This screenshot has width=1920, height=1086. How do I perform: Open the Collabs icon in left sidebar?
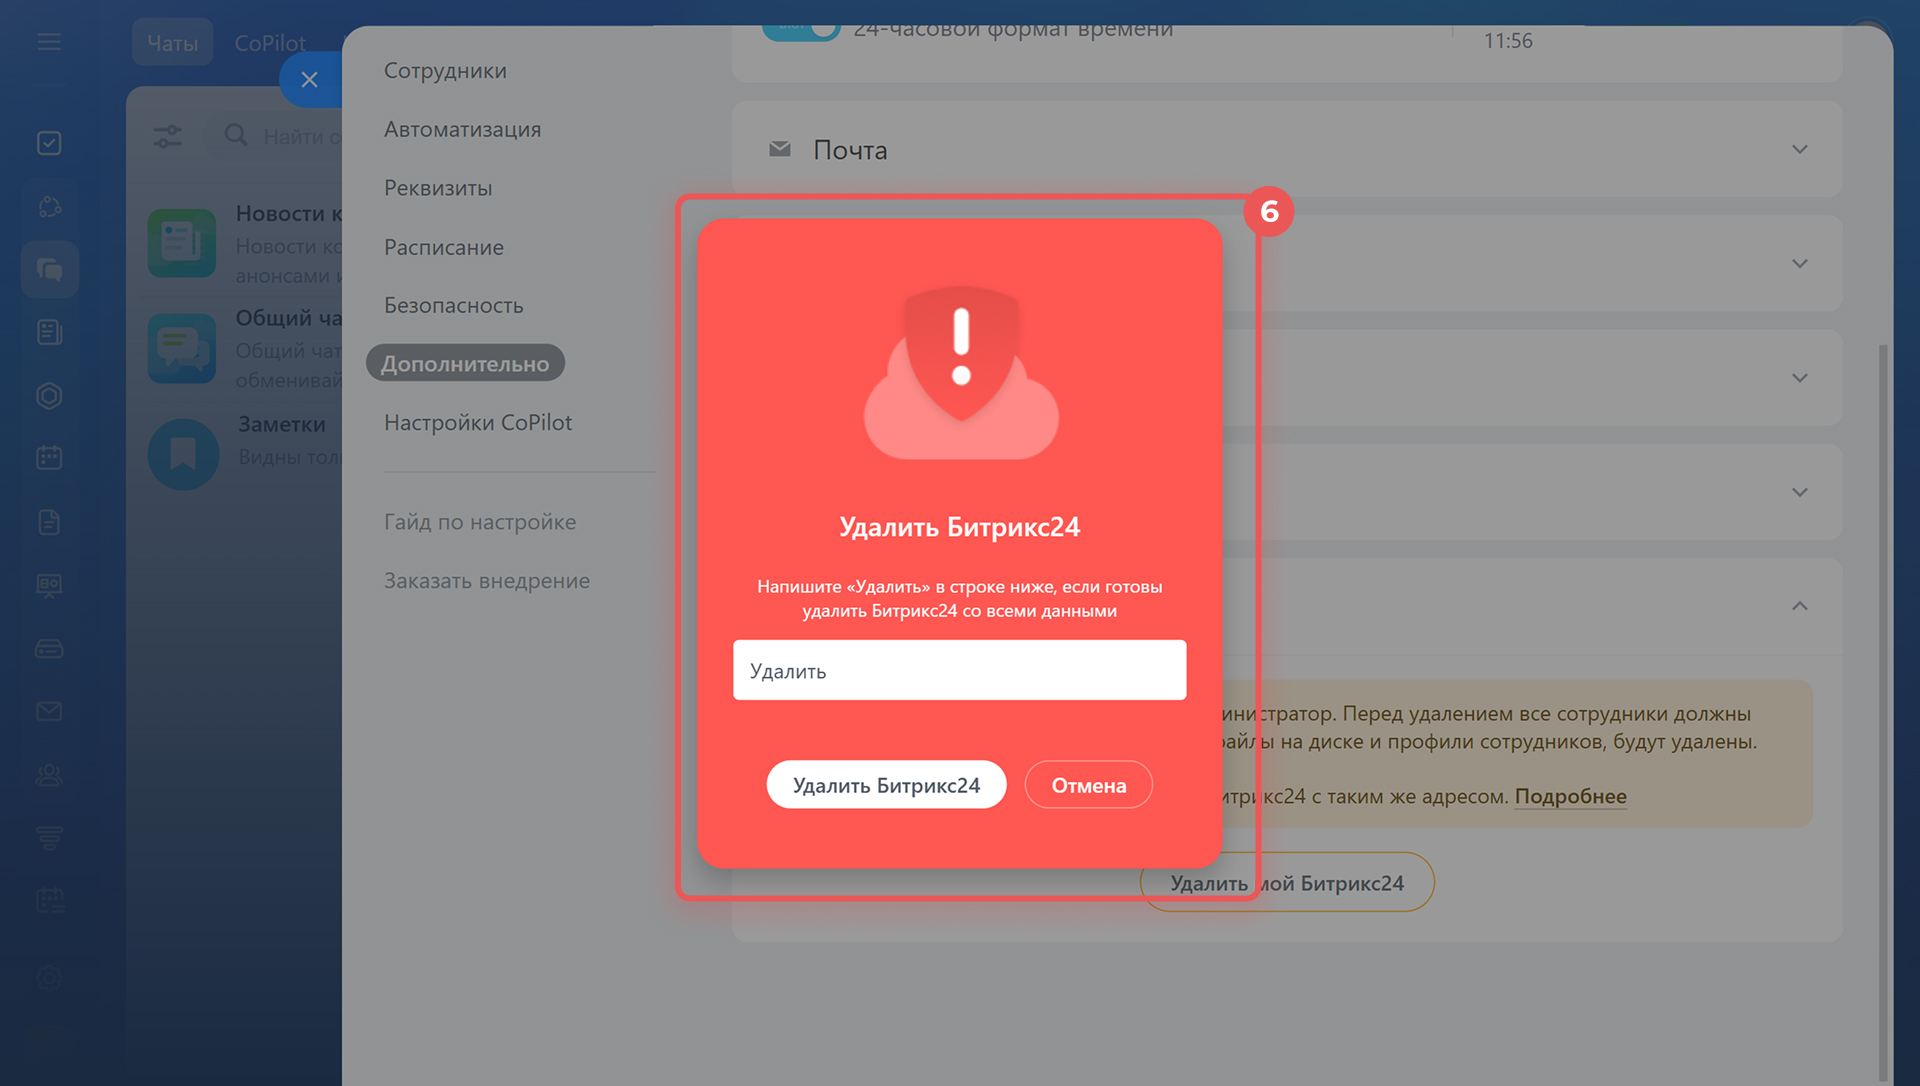49,207
